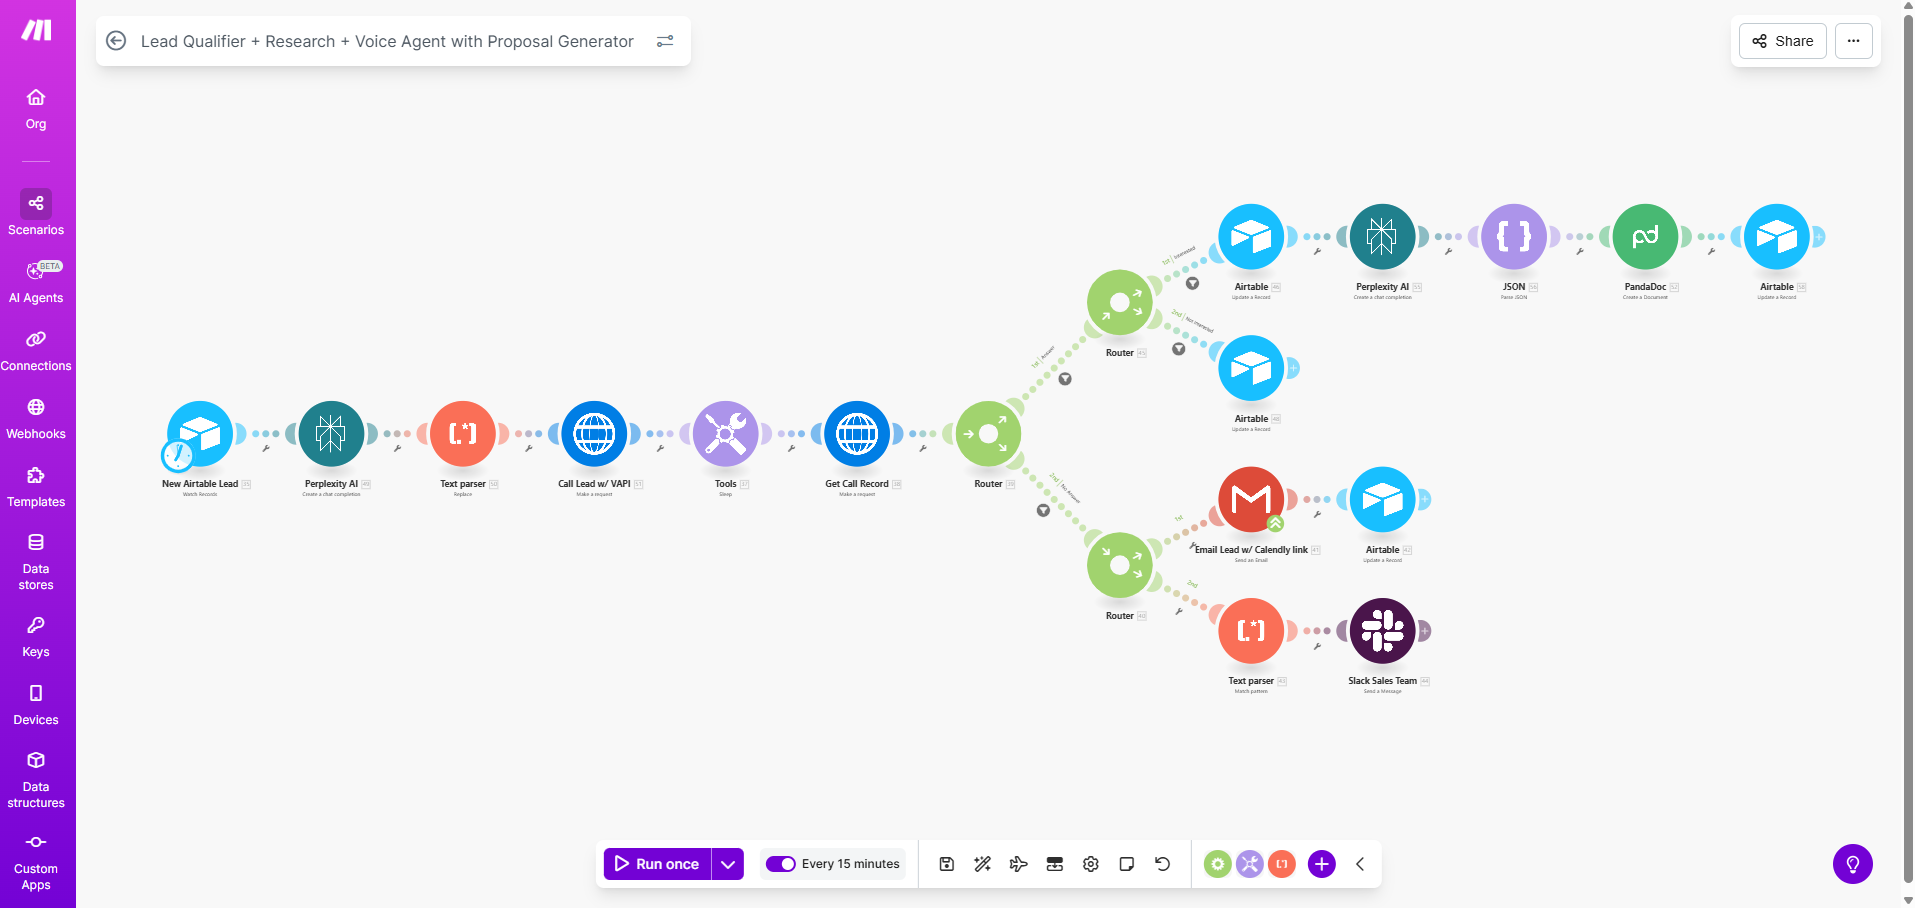Click the Run once button
This screenshot has width=1915, height=908.
click(x=657, y=864)
